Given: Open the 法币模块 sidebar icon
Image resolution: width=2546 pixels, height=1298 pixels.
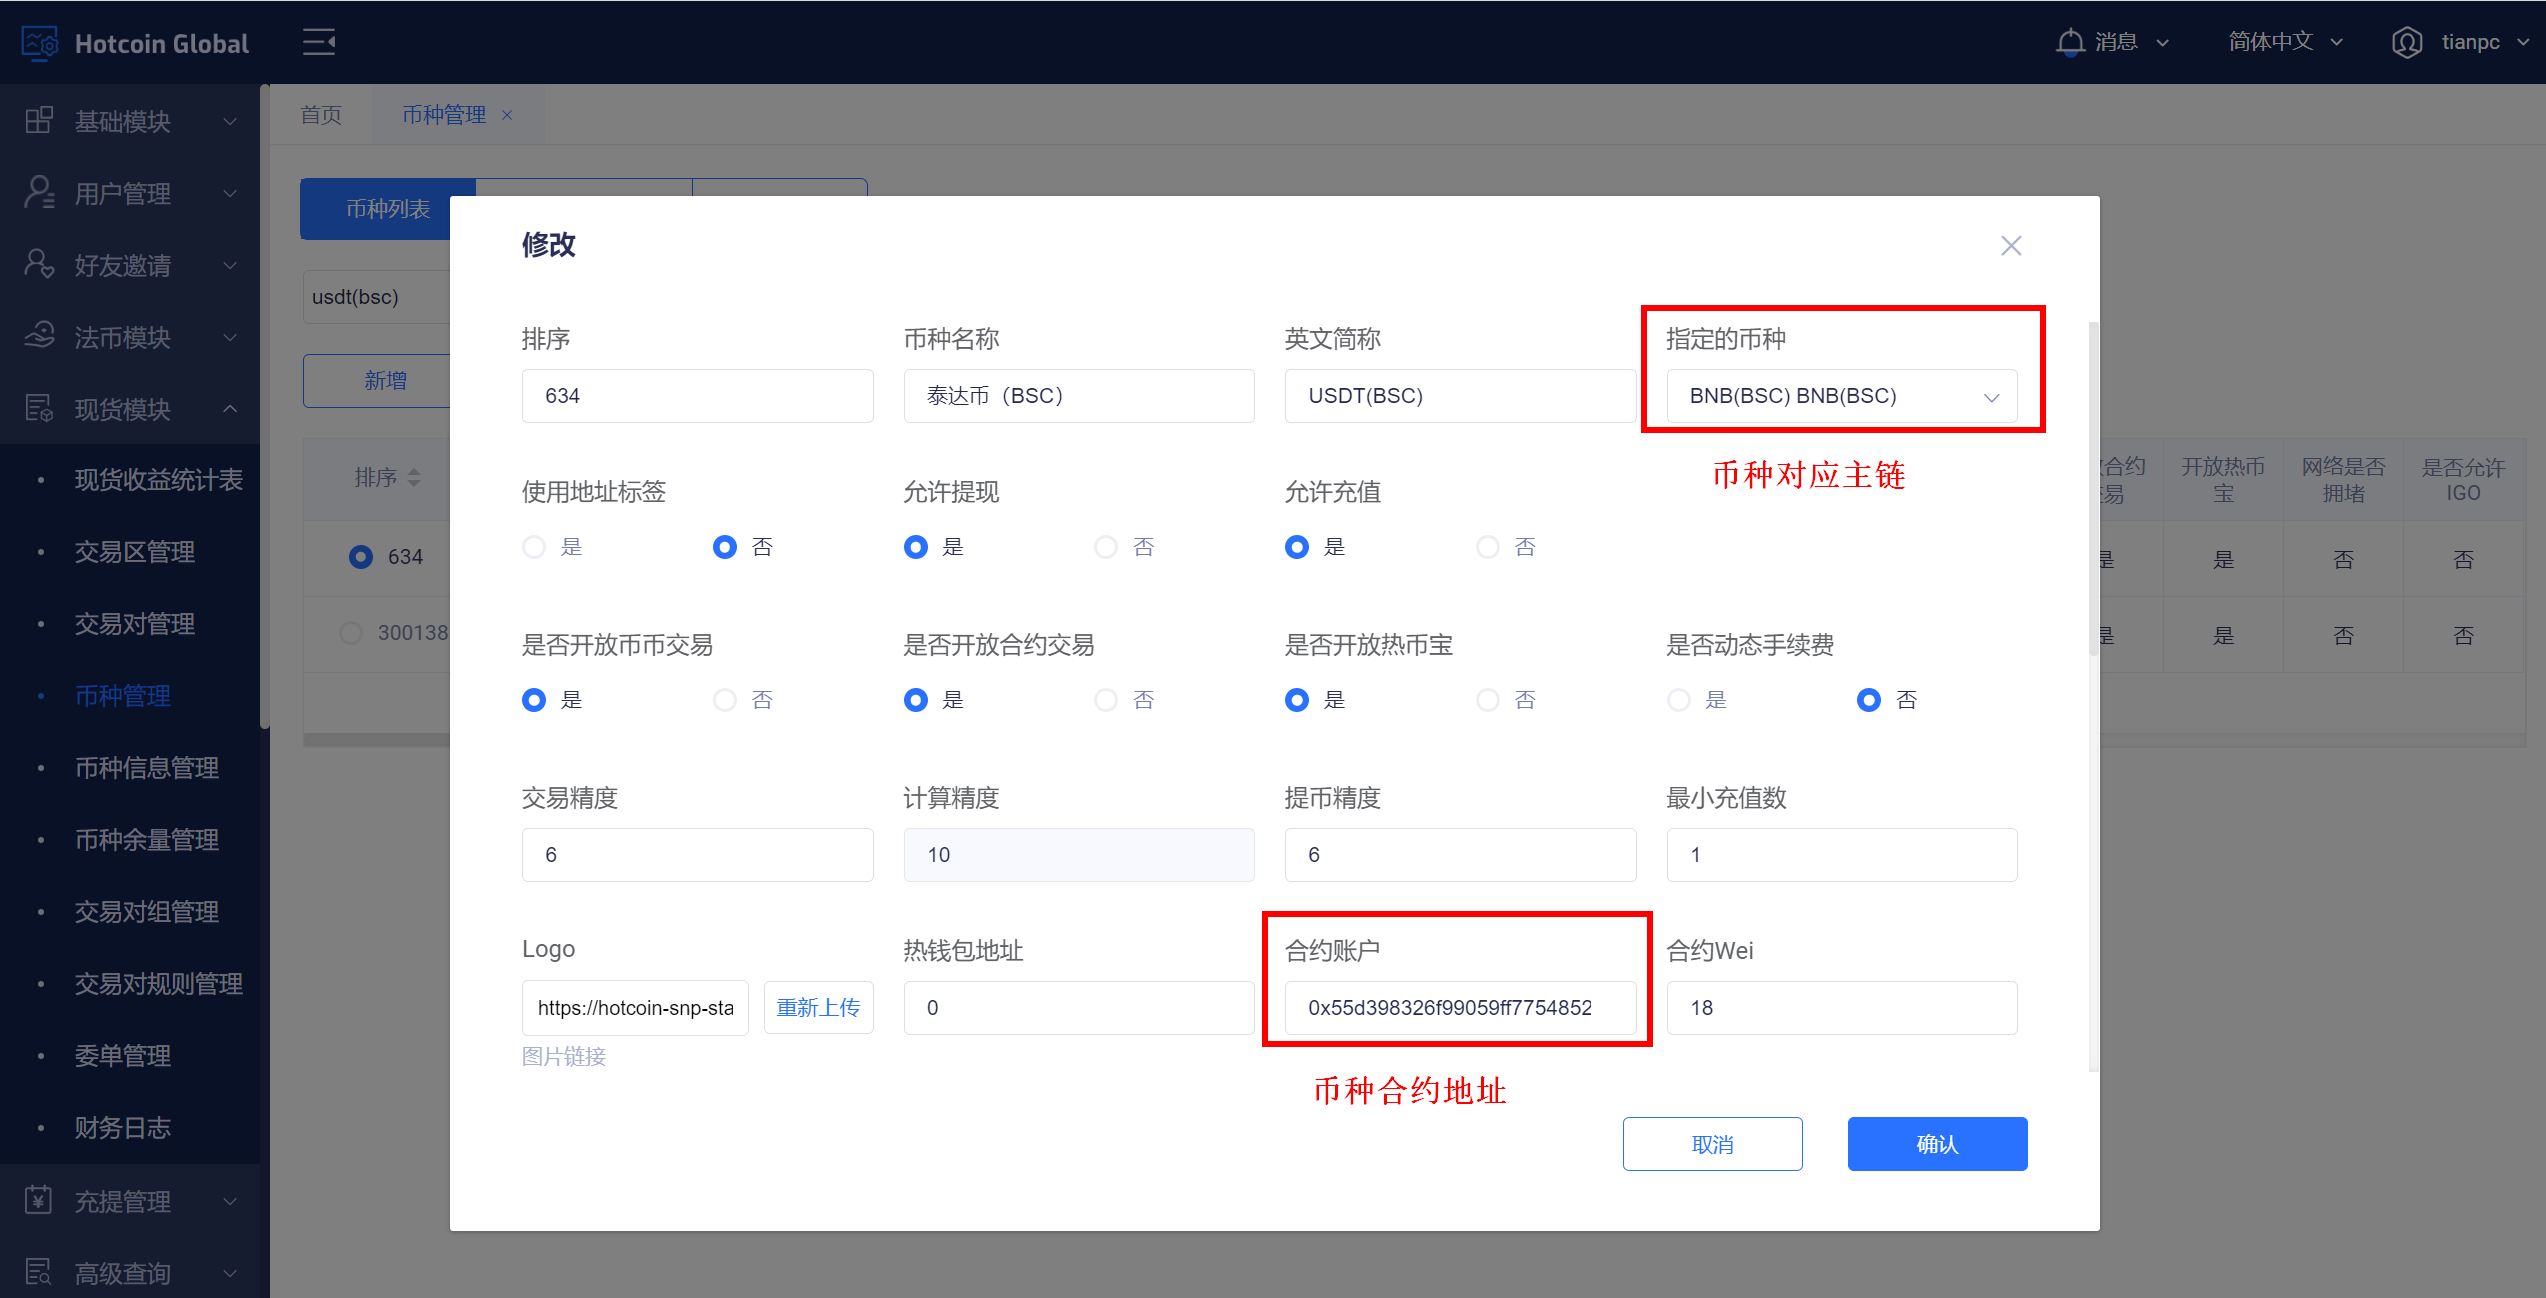Looking at the screenshot, I should [x=39, y=336].
